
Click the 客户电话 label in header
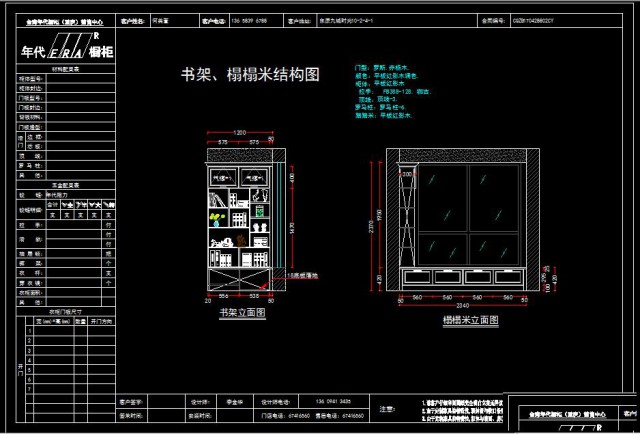pos(214,21)
